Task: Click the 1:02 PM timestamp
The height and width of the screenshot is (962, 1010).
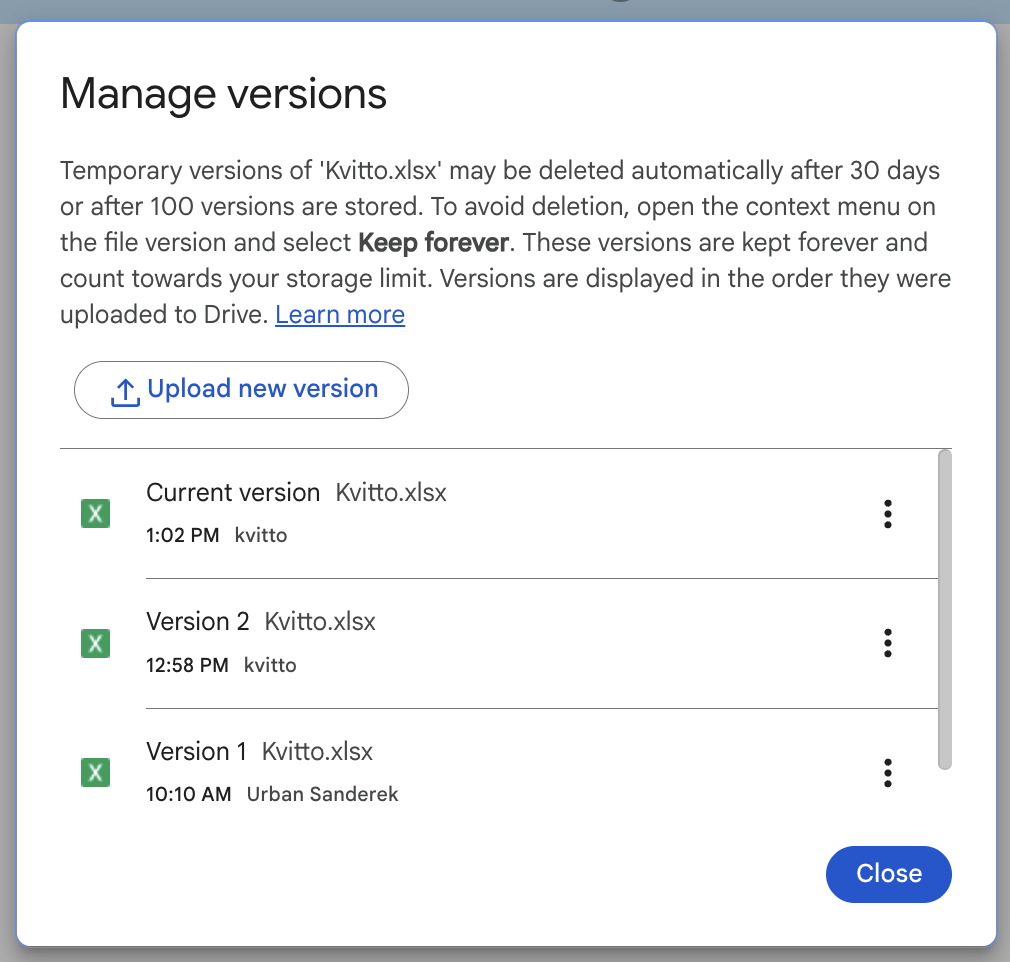Action: pyautogui.click(x=182, y=536)
